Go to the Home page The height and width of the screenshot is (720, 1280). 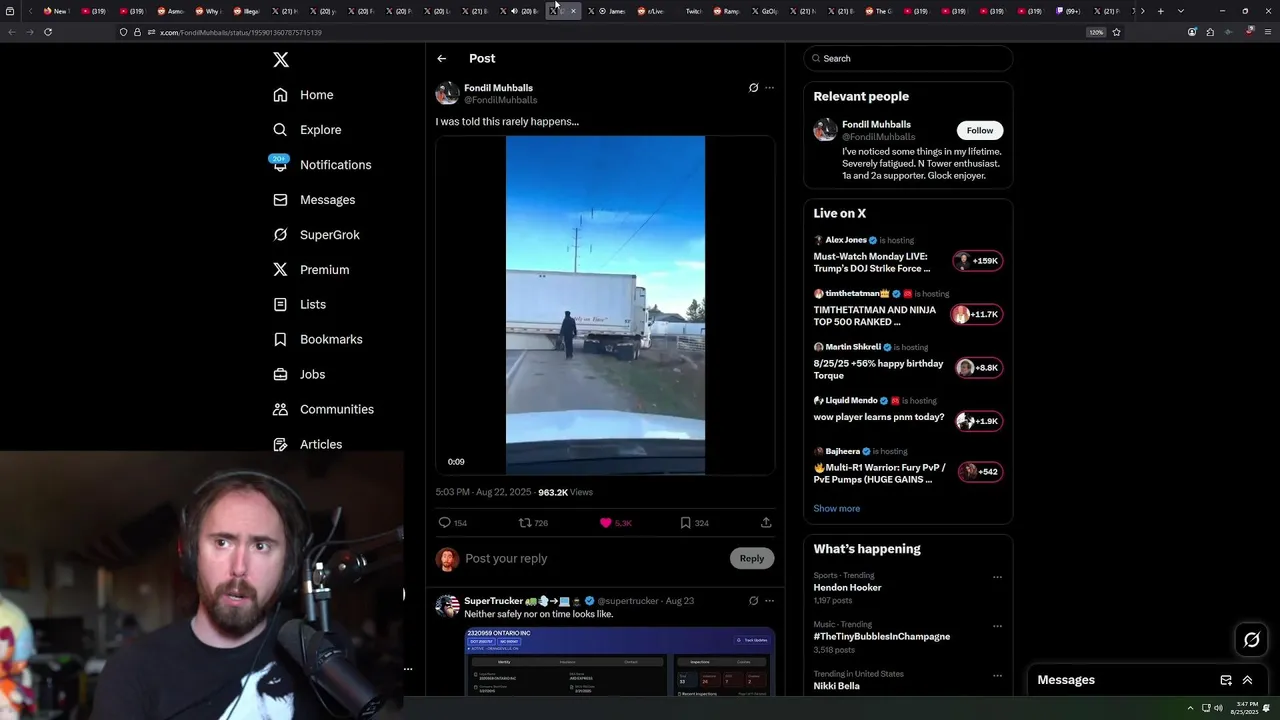(303, 95)
